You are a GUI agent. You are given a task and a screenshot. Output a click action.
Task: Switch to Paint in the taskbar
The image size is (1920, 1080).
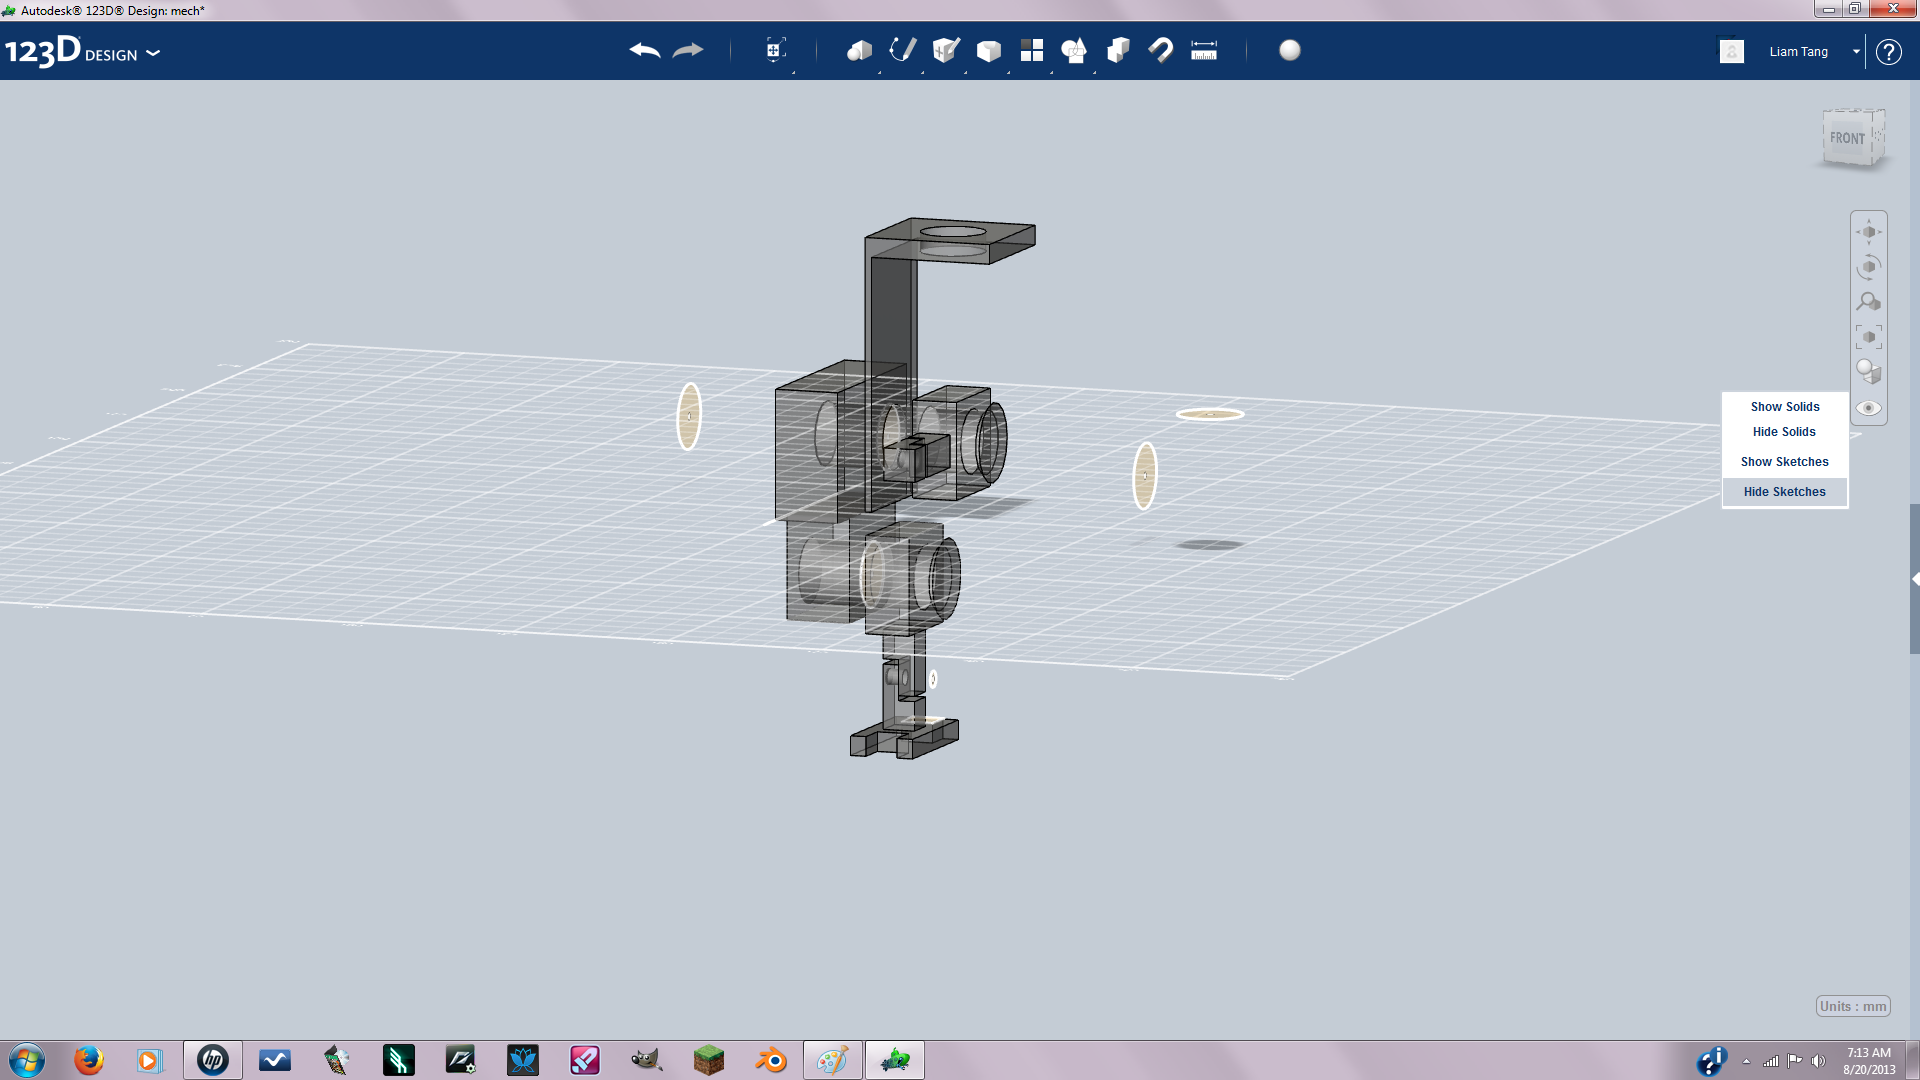click(x=833, y=1060)
